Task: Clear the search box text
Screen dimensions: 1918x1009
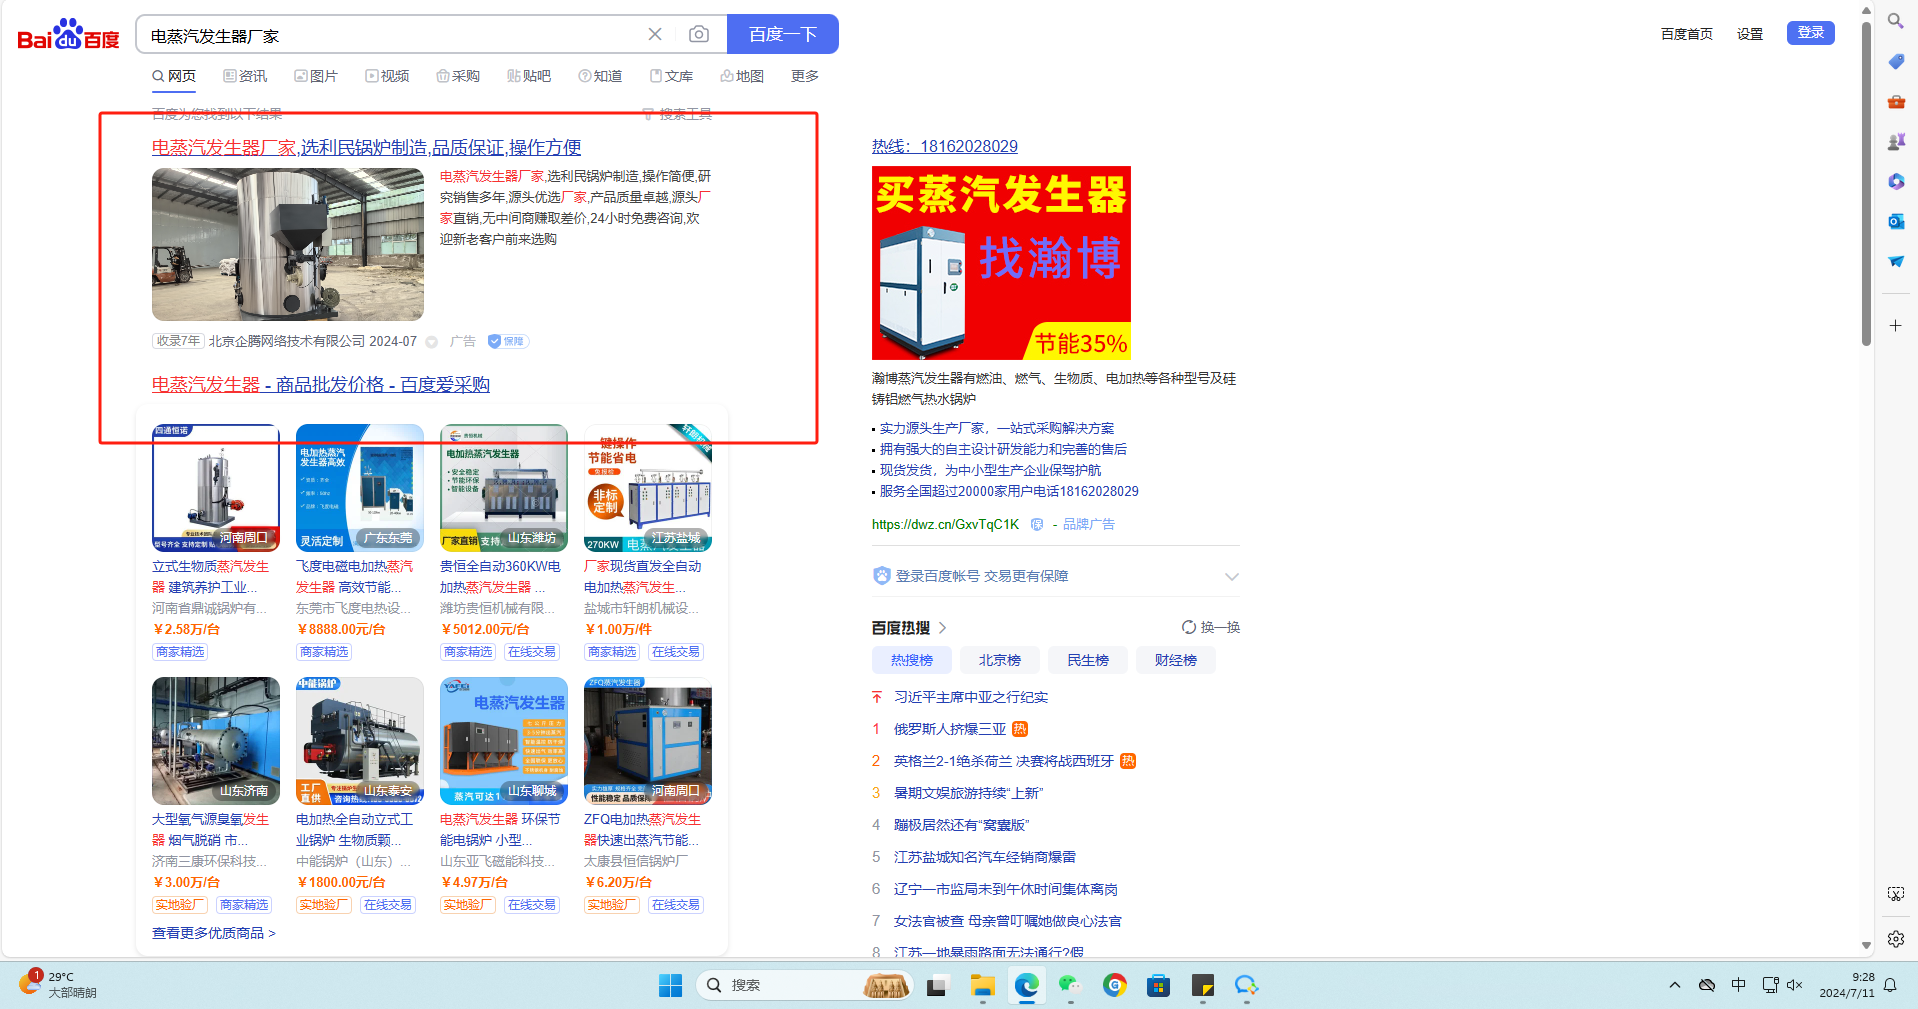Action: pyautogui.click(x=655, y=34)
